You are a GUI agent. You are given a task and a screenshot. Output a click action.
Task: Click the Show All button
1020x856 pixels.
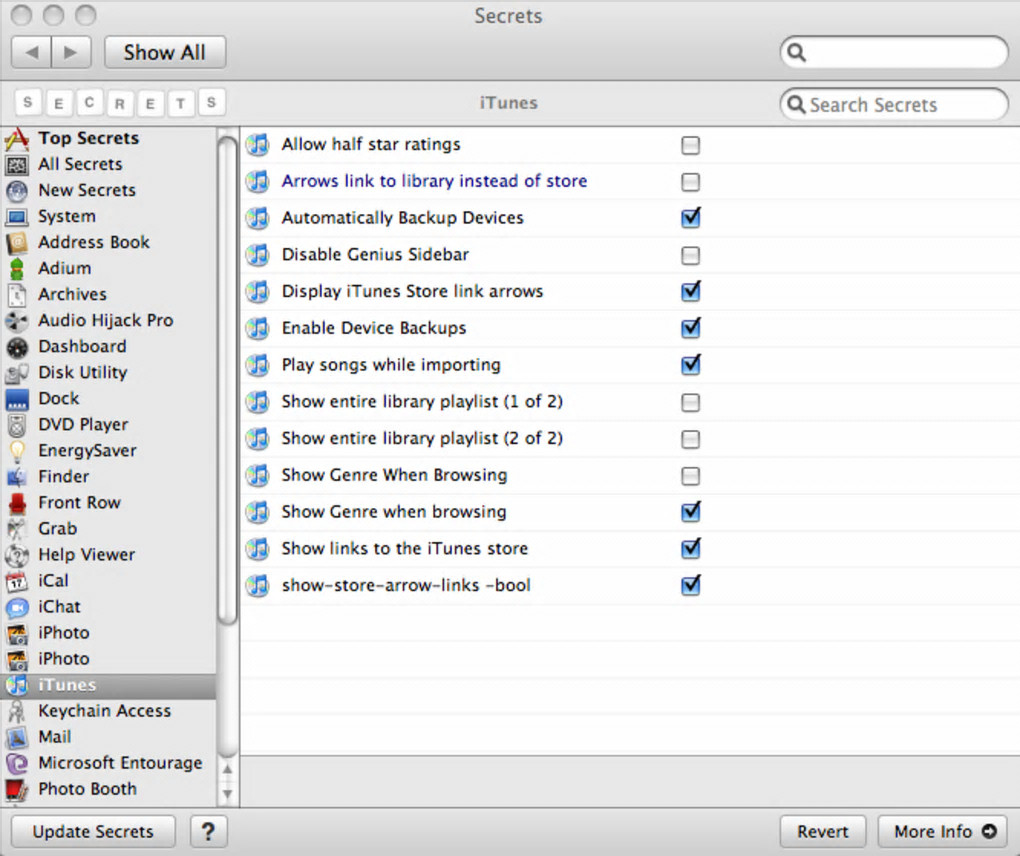click(x=165, y=52)
